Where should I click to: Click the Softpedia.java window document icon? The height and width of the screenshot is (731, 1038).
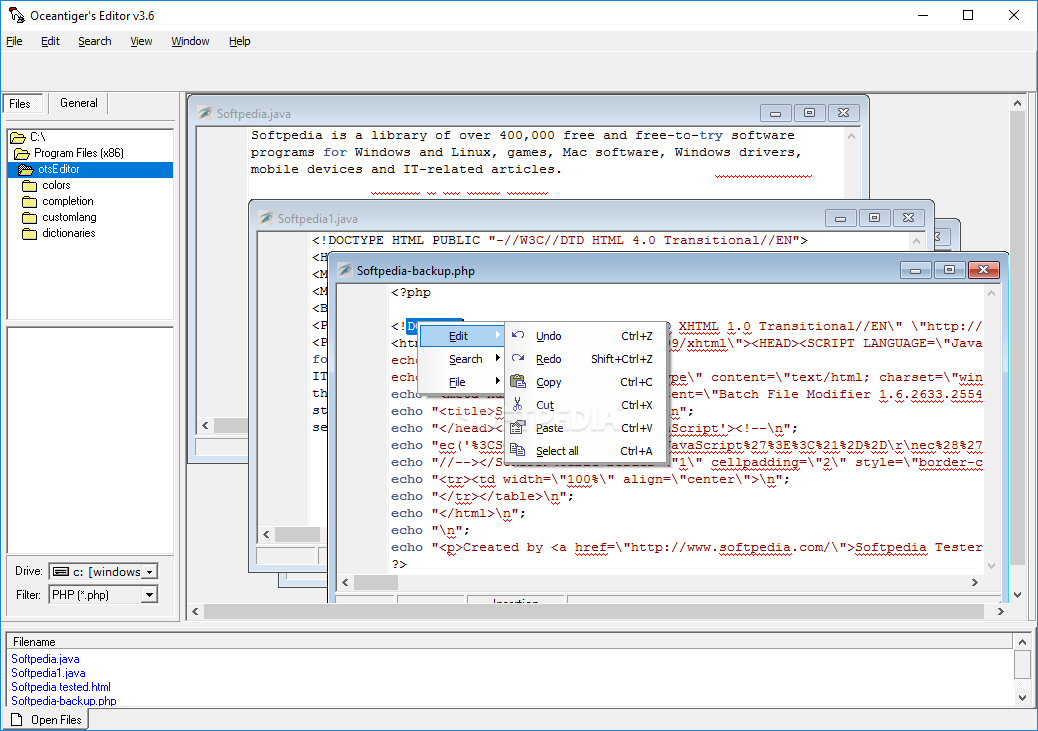[x=205, y=113]
